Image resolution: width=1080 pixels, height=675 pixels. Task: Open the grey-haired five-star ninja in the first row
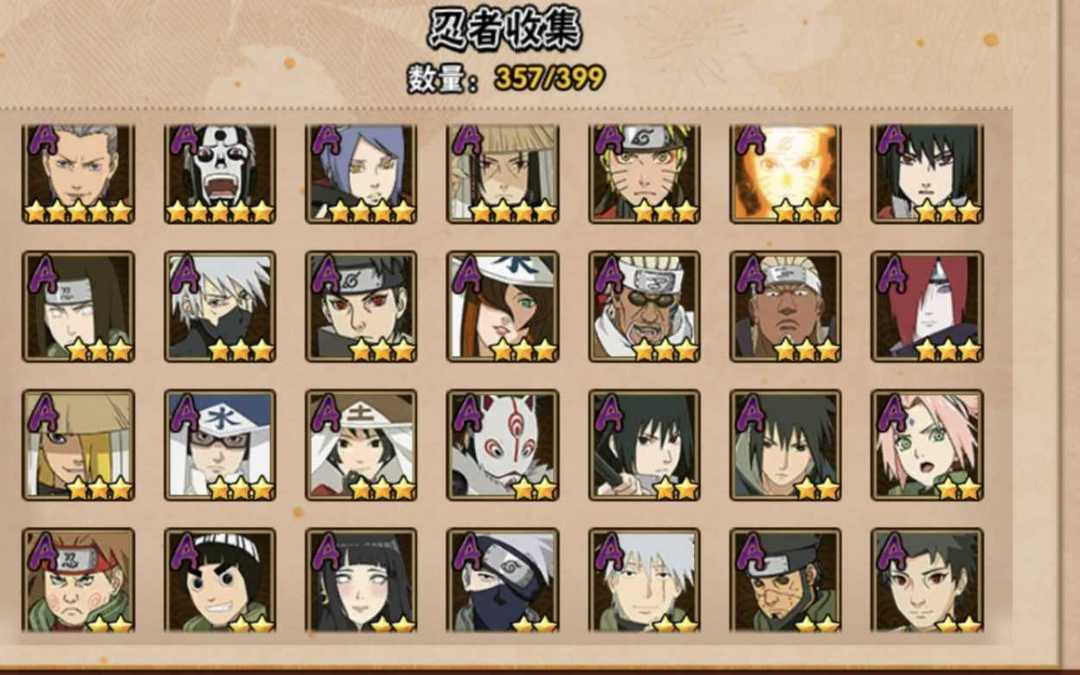tap(78, 174)
